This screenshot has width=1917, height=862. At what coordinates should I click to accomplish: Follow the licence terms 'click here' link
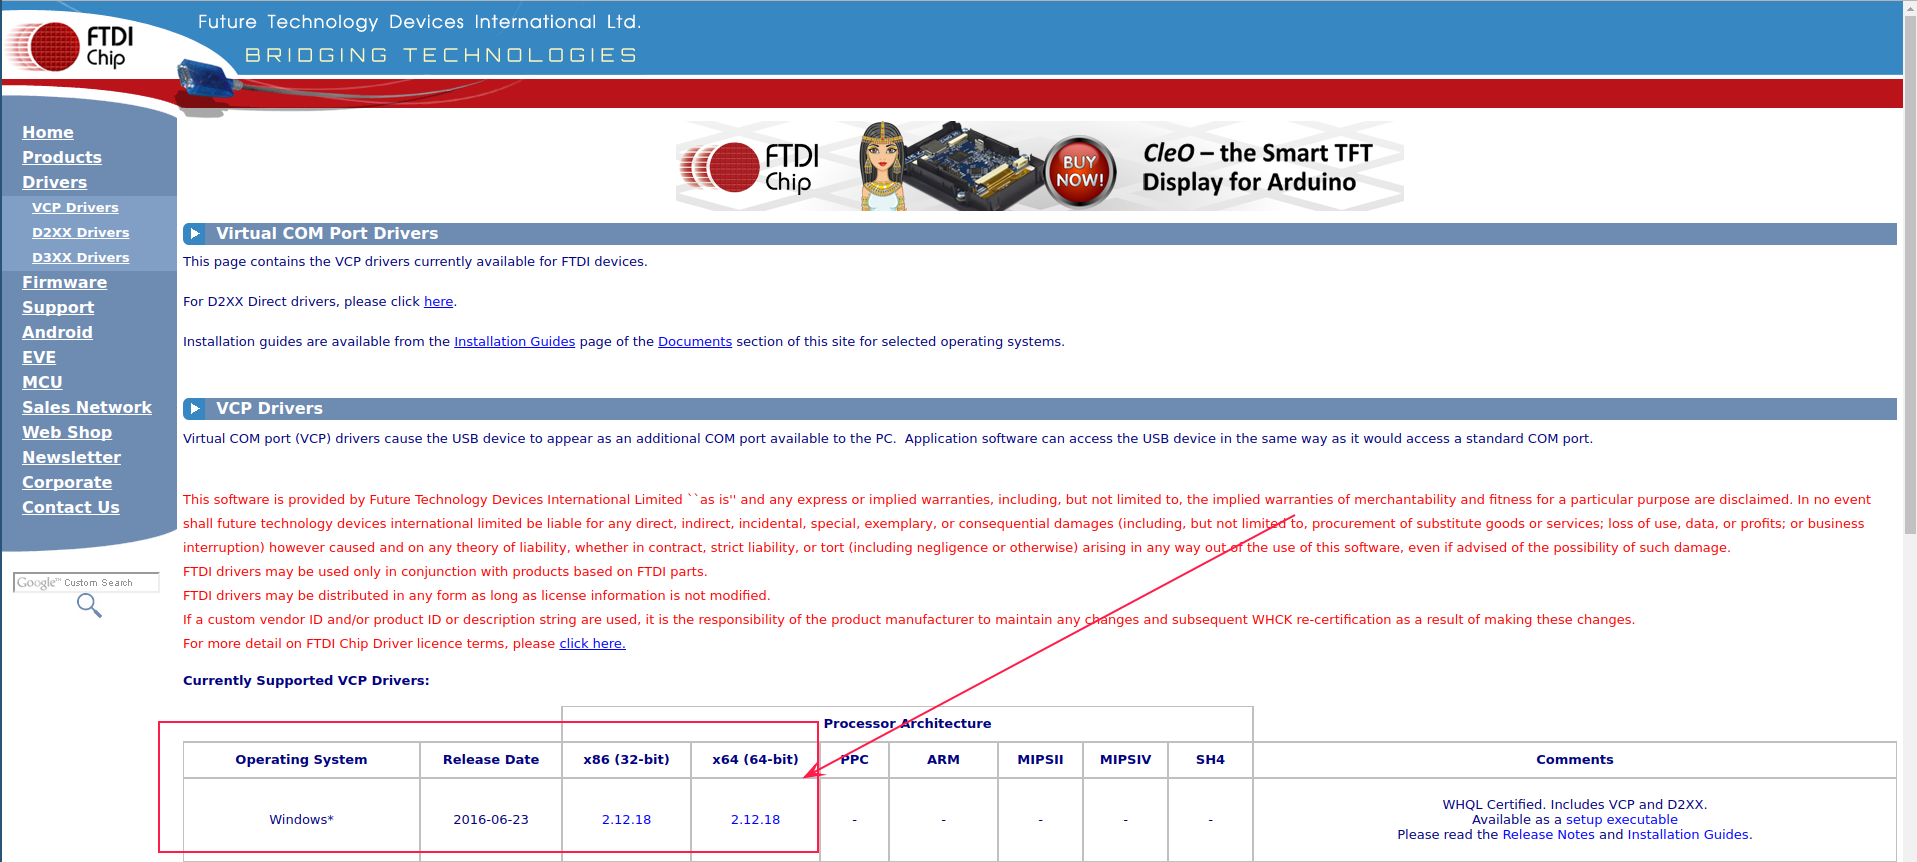[592, 643]
